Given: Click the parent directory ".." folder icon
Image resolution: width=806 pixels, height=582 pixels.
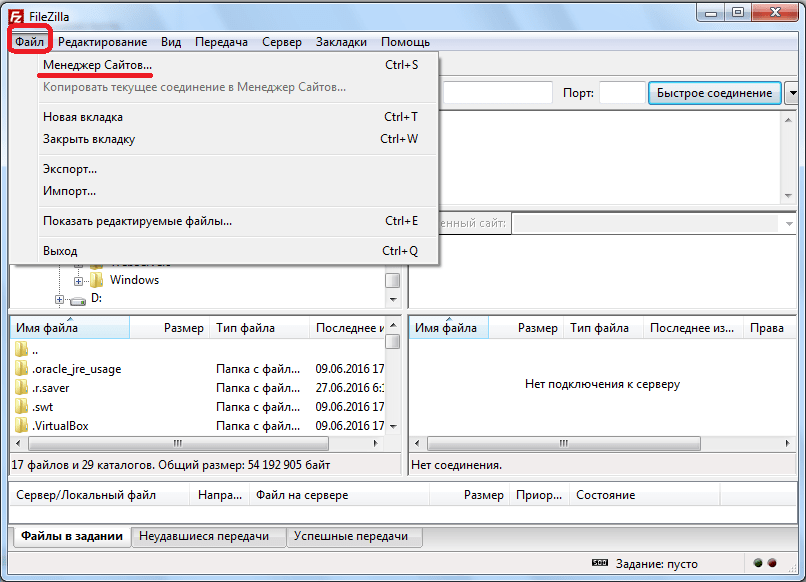Looking at the screenshot, I should (x=22, y=350).
